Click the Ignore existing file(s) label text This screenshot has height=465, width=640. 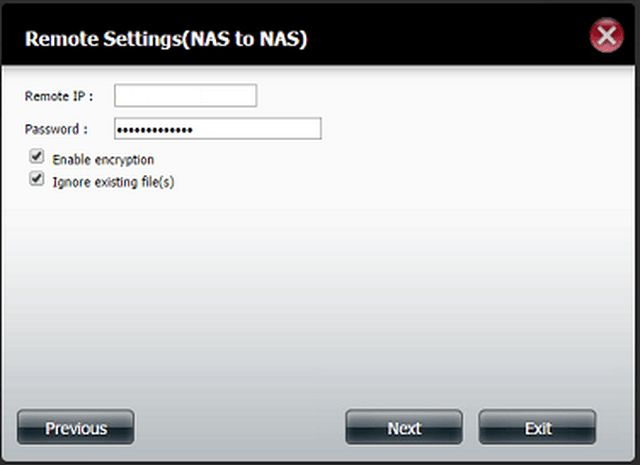coord(113,182)
